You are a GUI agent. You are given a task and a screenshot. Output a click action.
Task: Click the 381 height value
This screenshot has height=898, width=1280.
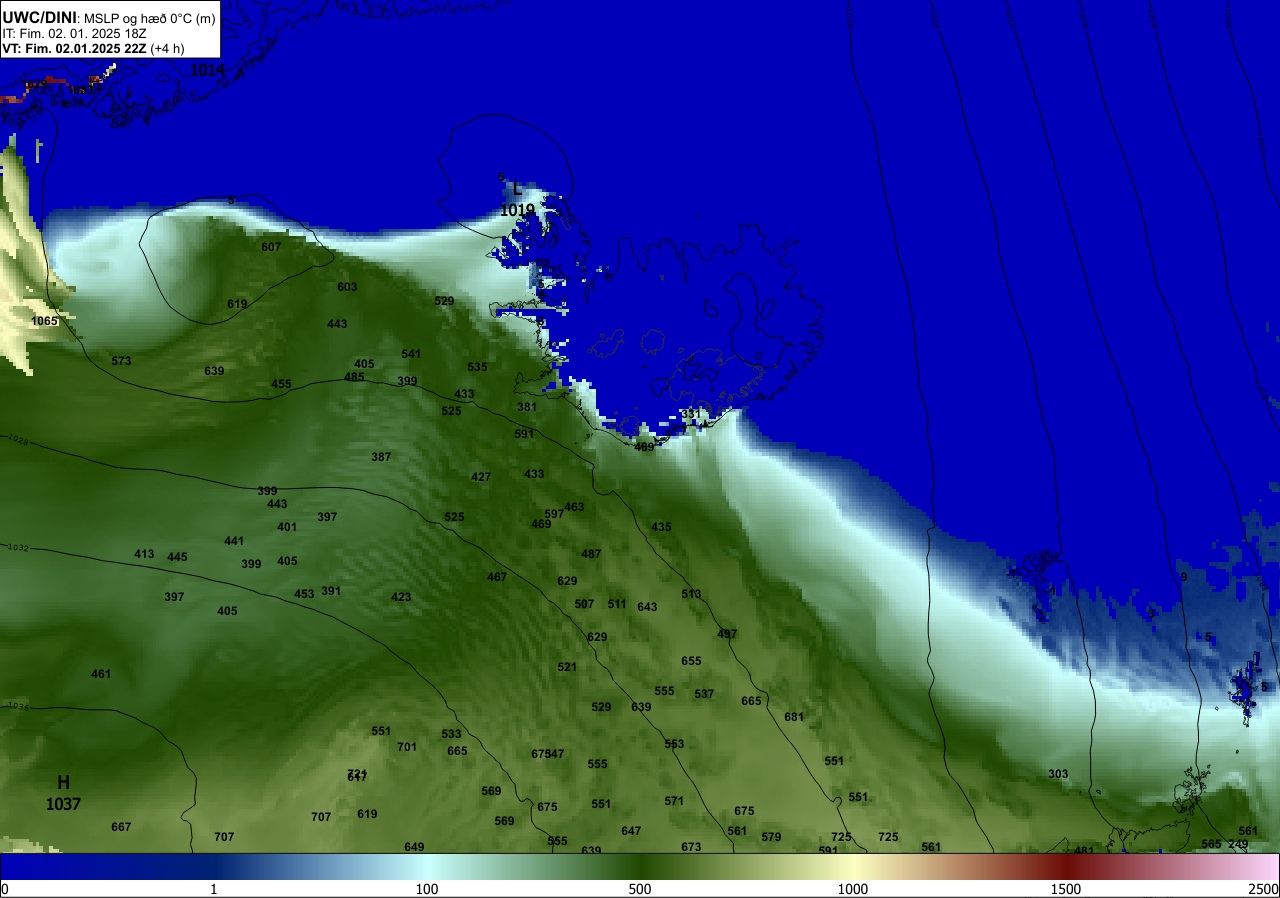click(527, 407)
